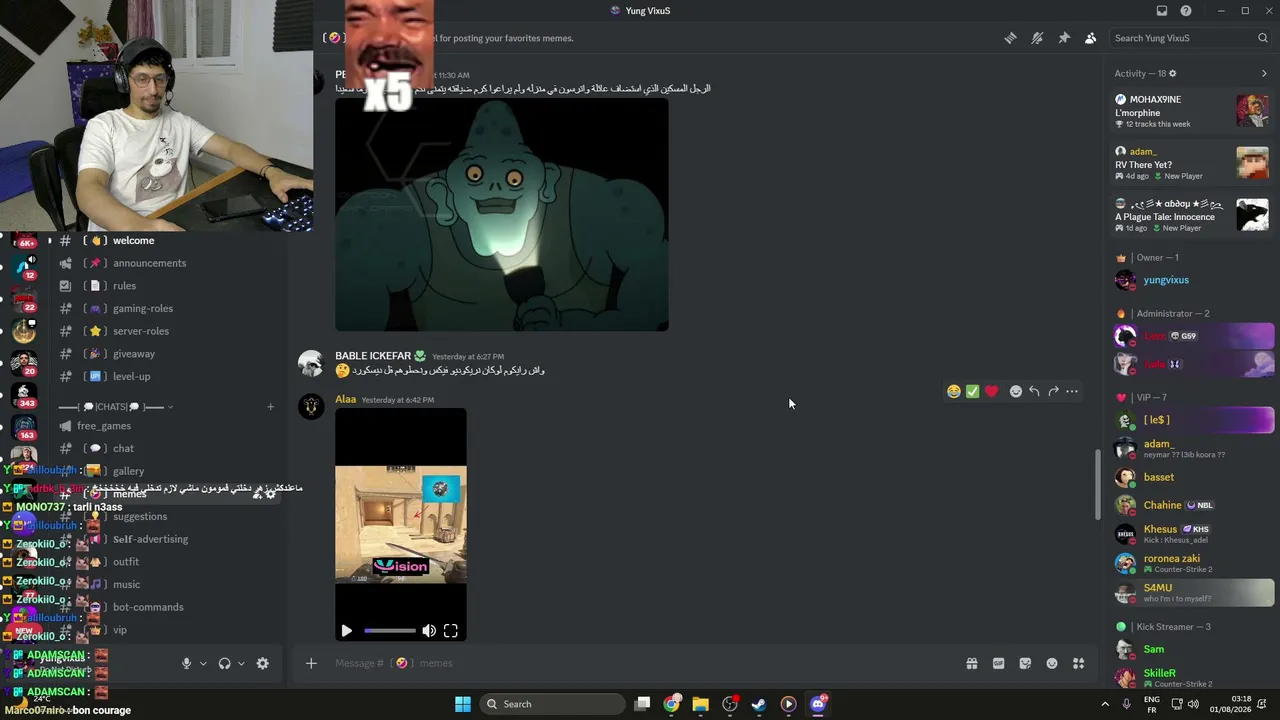
Task: Expand the Activity panel chevron
Action: point(1264,73)
